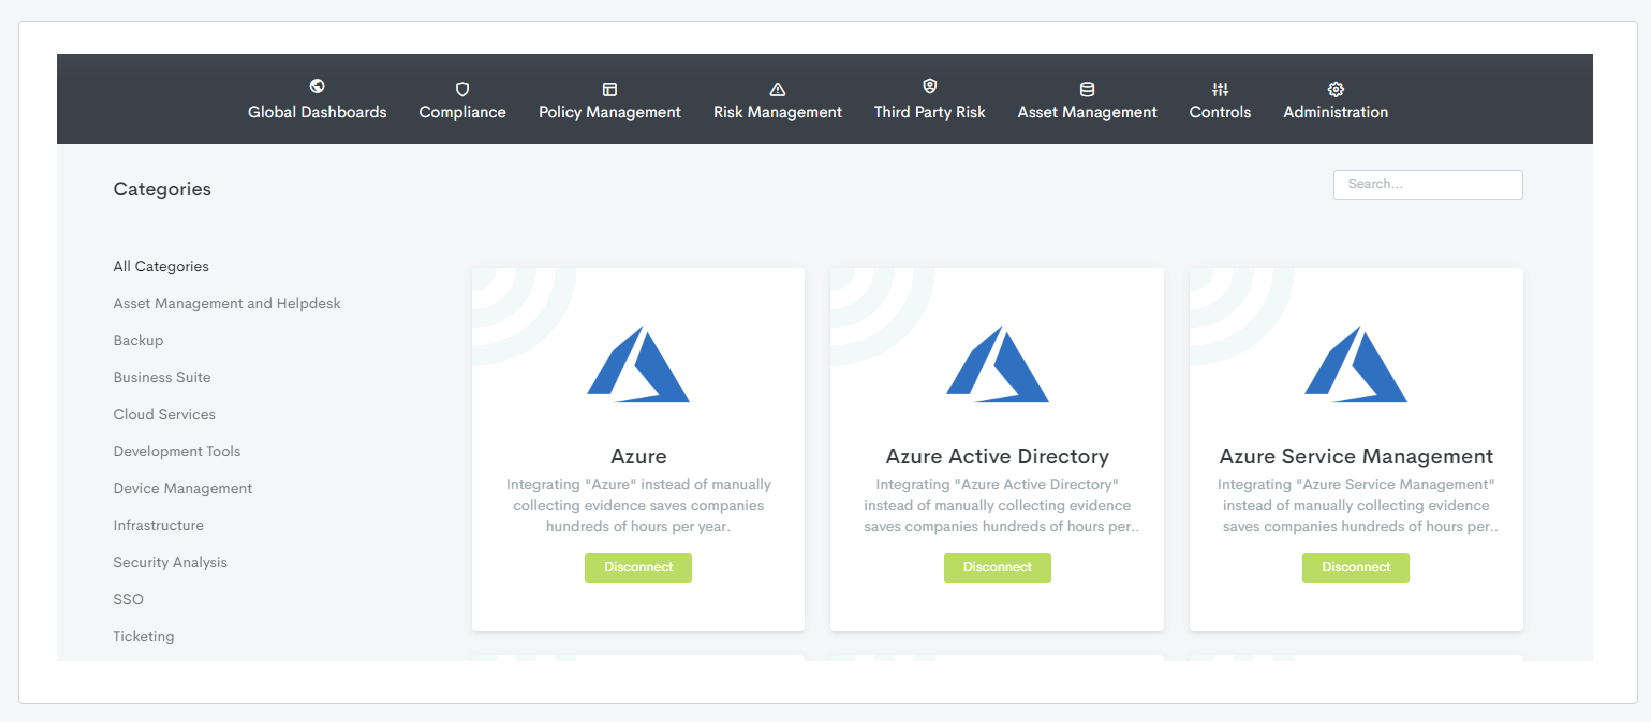
Task: Filter by the Development Tools category
Action: point(177,451)
